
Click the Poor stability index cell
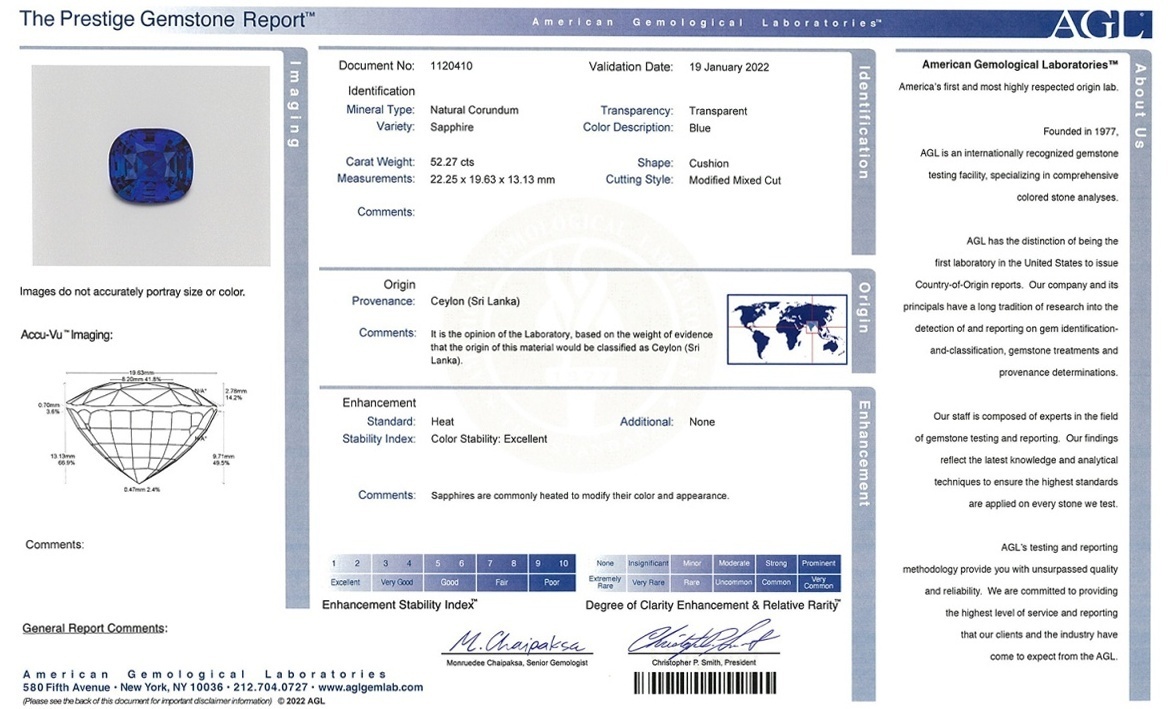(x=552, y=582)
